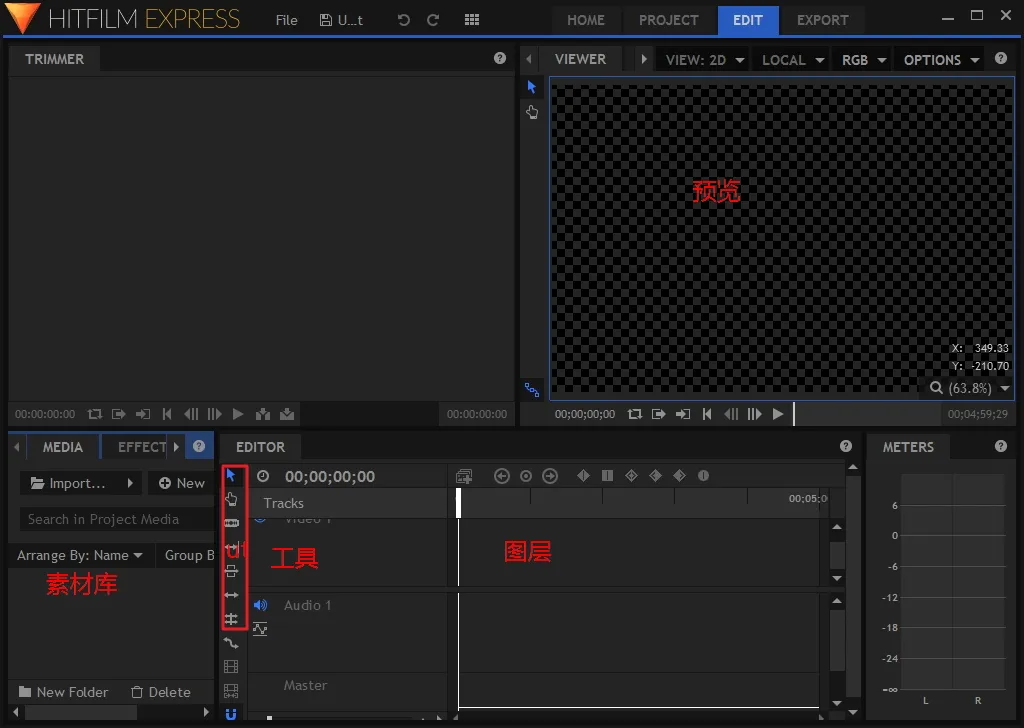Open the audio sync tool below toolbar box

[x=231, y=643]
